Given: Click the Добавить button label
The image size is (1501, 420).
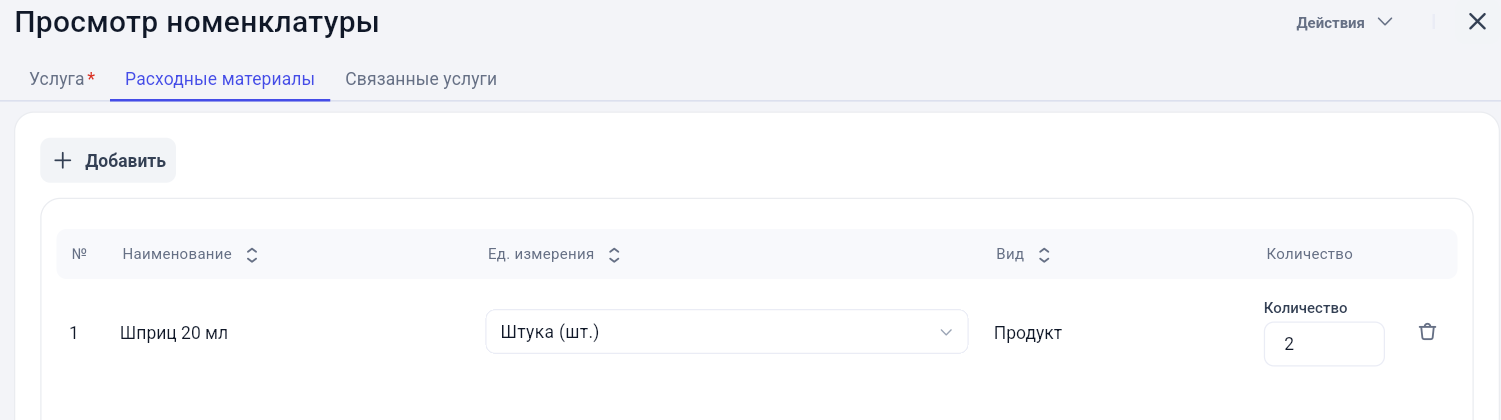Looking at the screenshot, I should click(x=125, y=161).
